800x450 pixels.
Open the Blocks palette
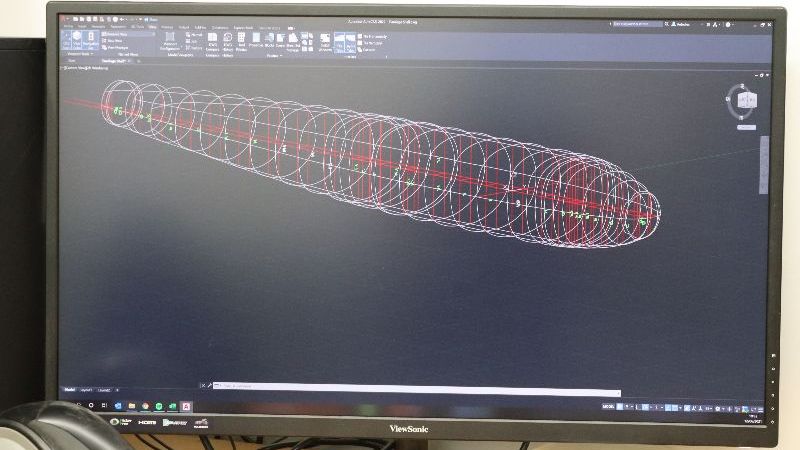269,40
